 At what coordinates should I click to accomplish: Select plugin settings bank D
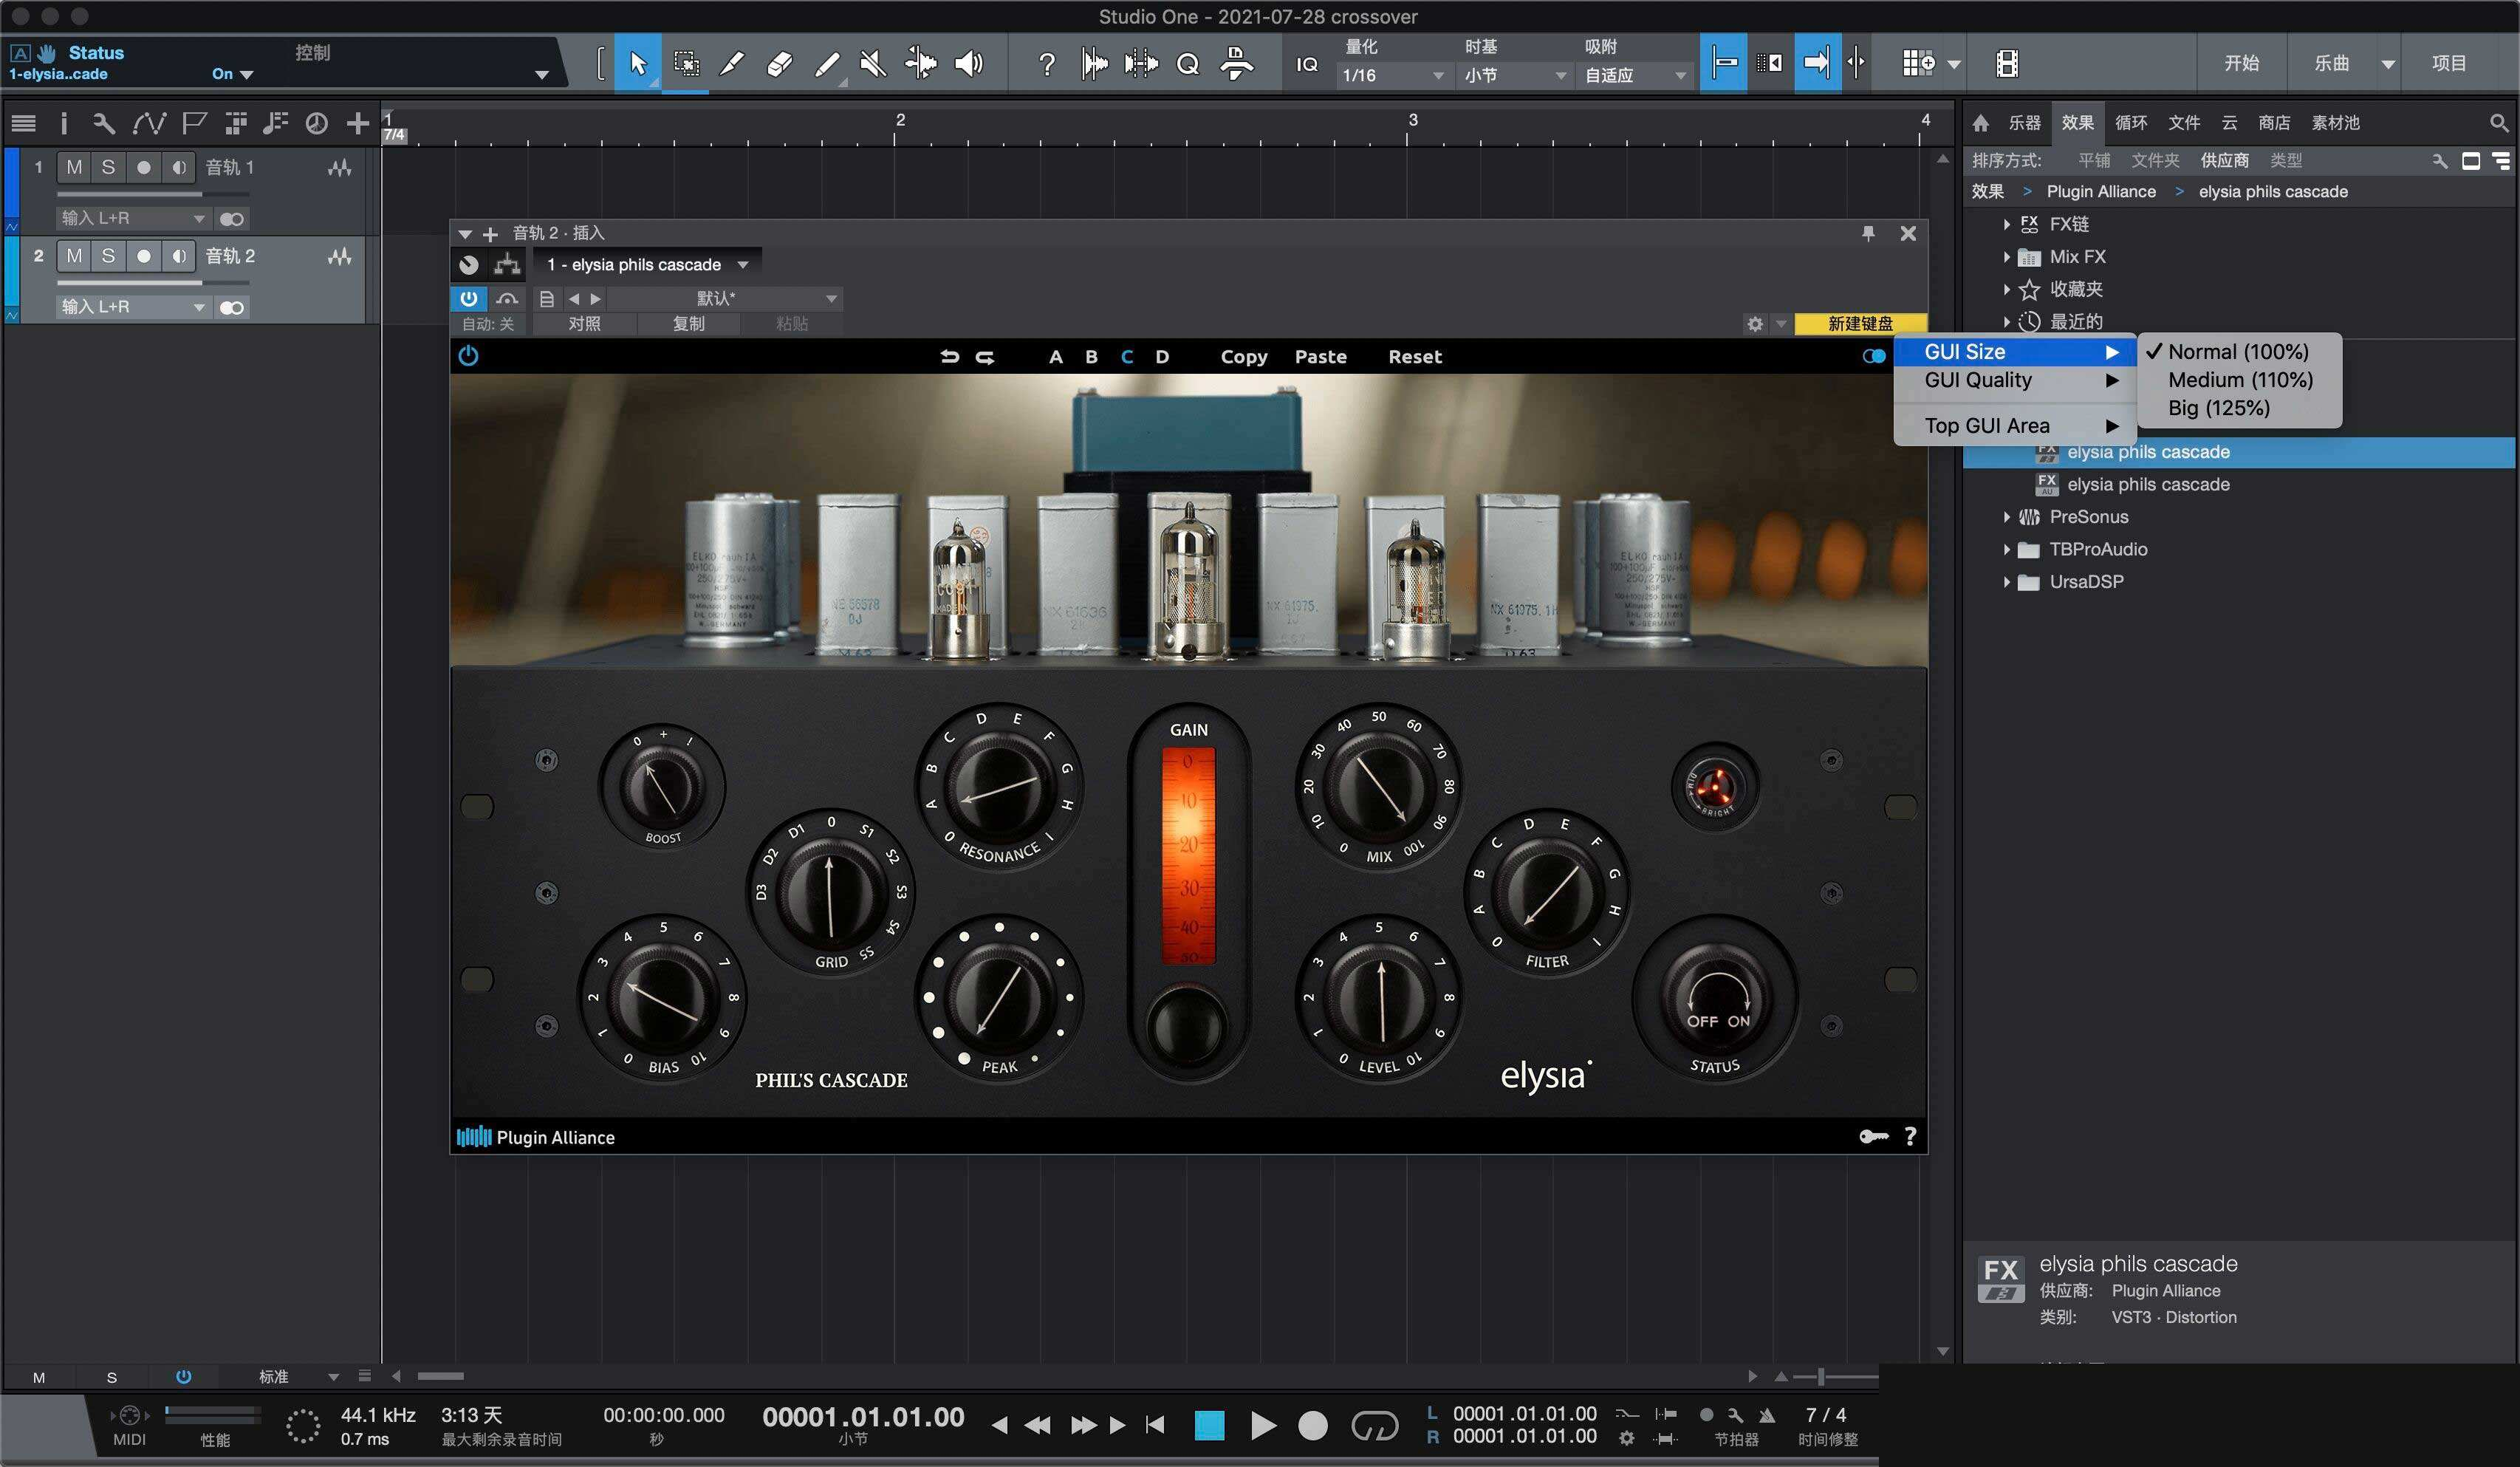1162,357
